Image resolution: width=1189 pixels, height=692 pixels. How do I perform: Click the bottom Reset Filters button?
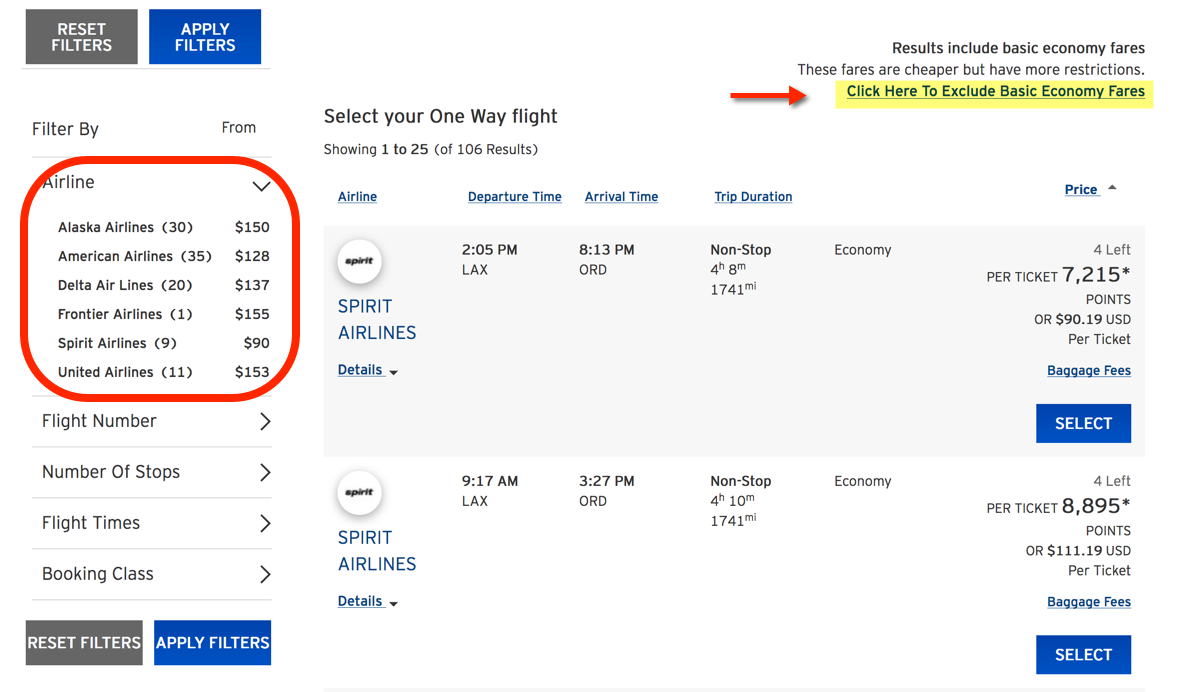tap(84, 643)
